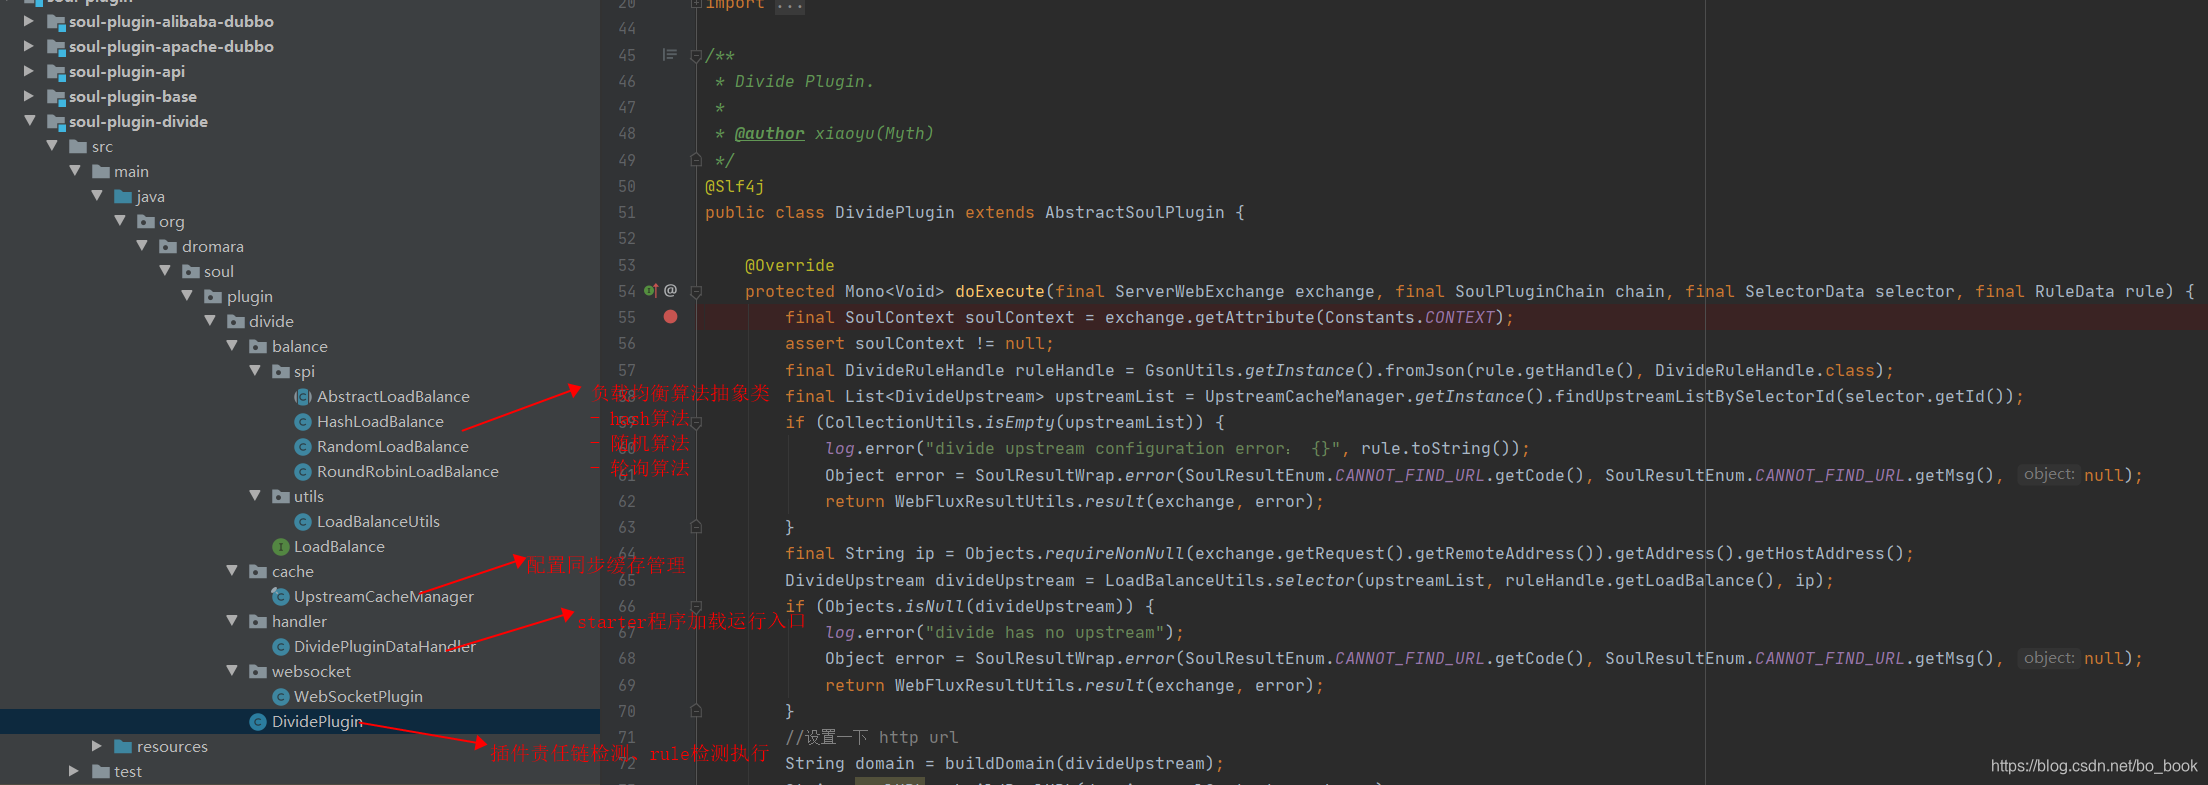Collapse the spi package arrow
Image resolution: width=2208 pixels, height=785 pixels.
255,371
